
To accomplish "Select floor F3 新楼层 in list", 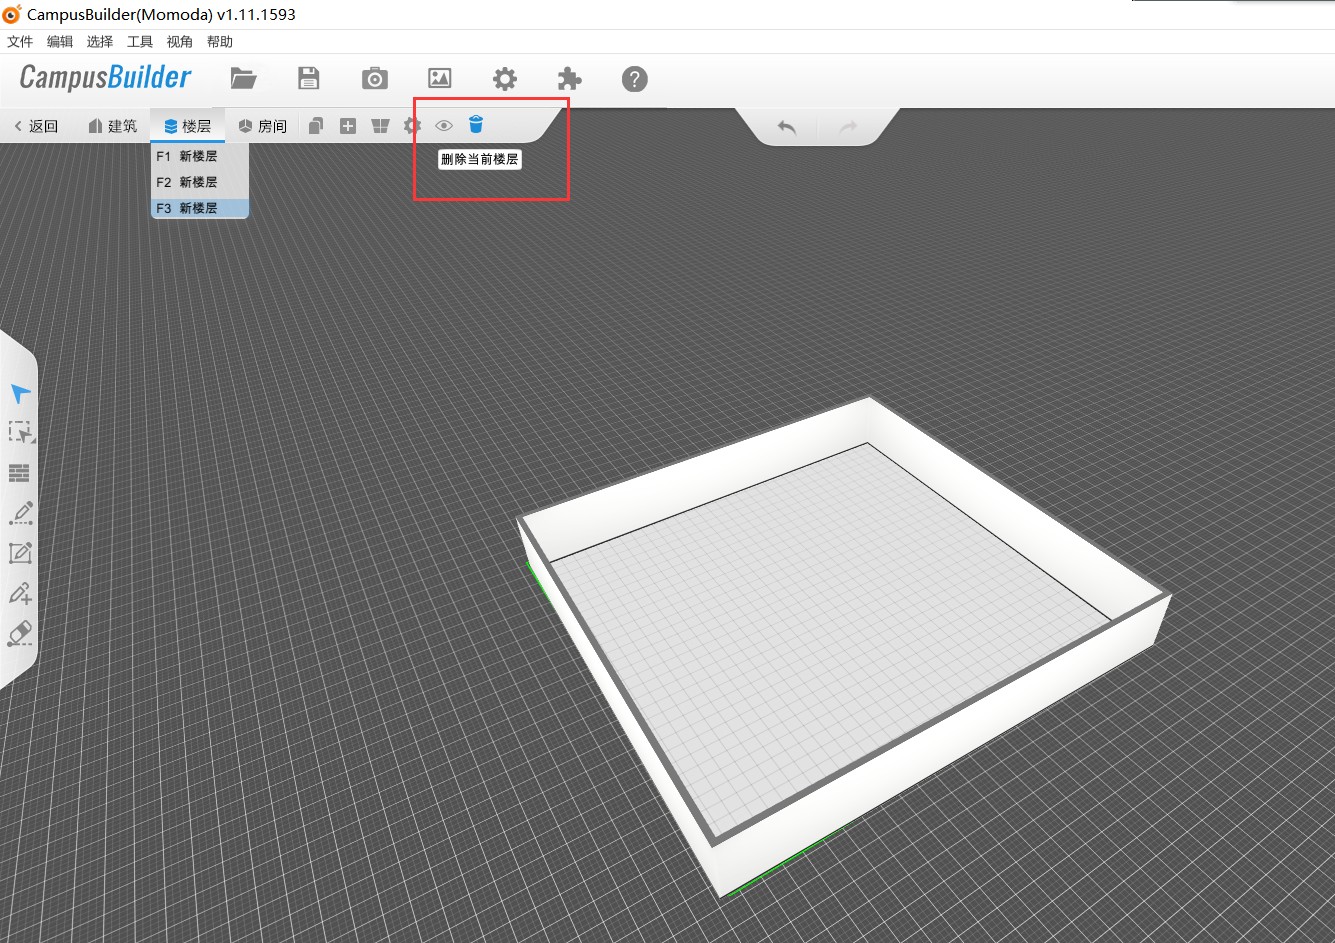I will click(x=199, y=208).
